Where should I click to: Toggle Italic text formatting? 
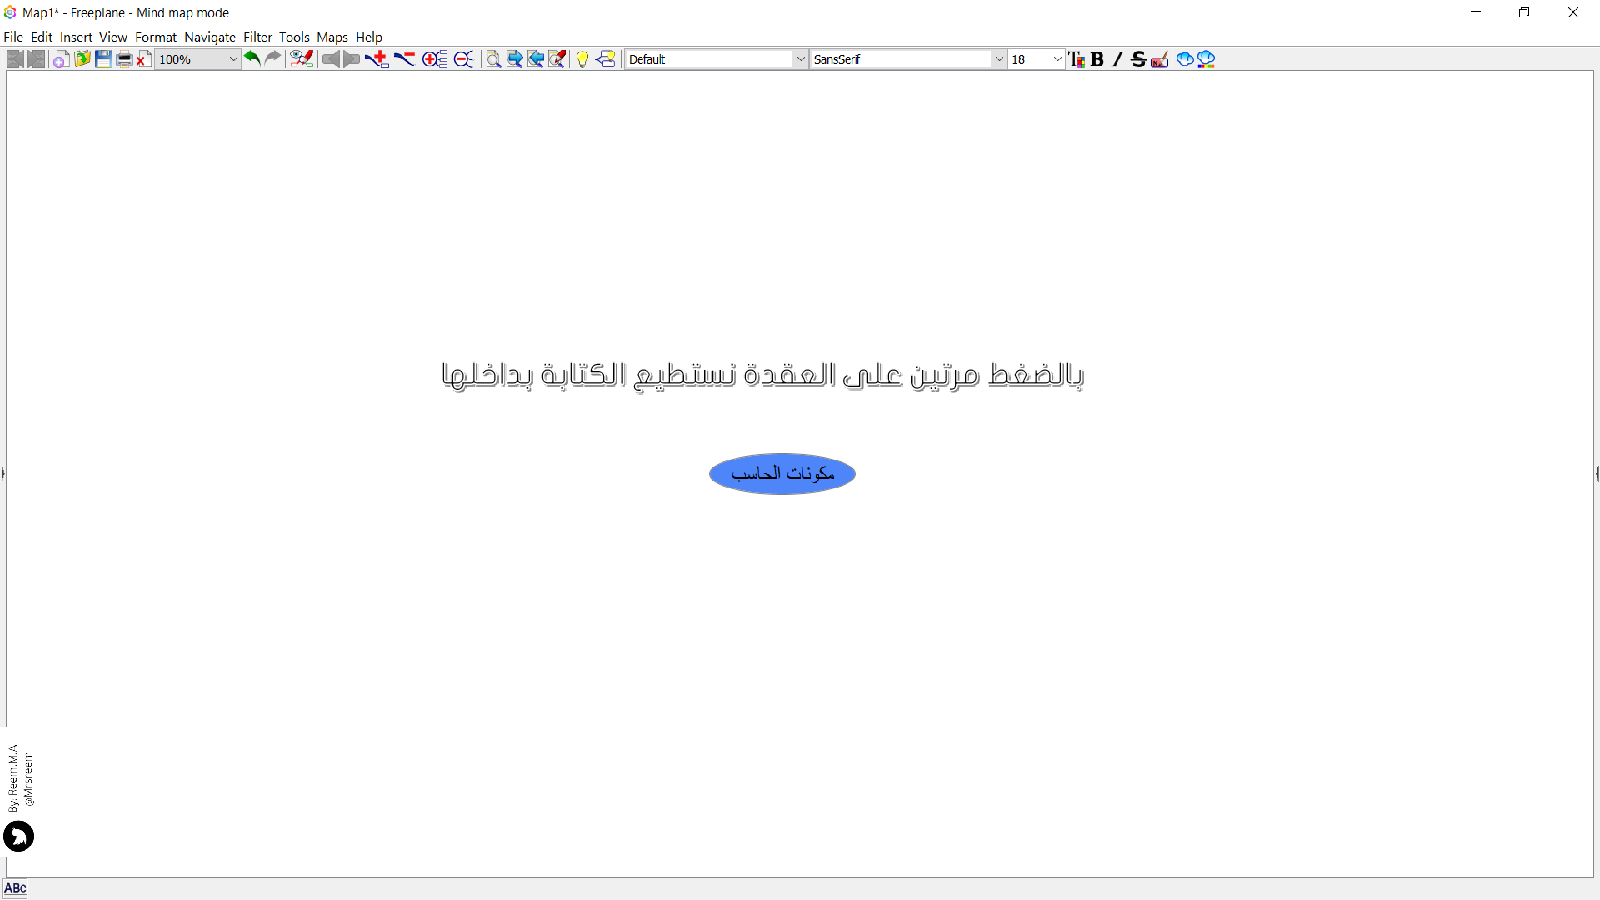pyautogui.click(x=1117, y=60)
